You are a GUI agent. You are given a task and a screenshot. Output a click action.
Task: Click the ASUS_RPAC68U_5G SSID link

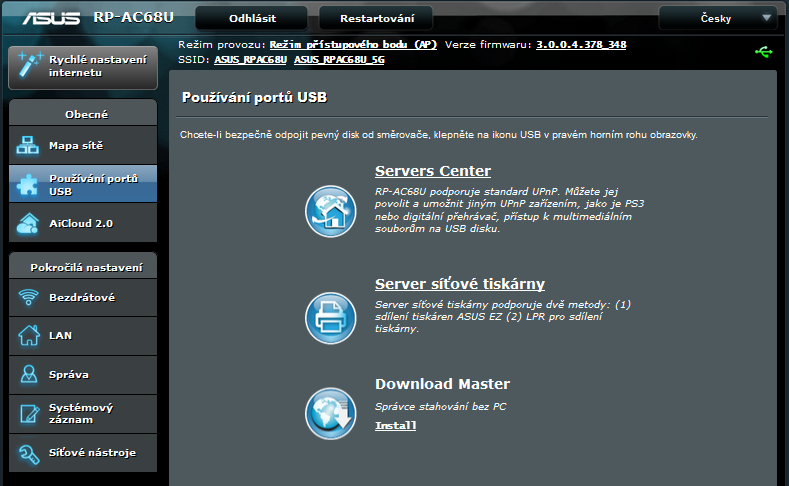click(339, 59)
